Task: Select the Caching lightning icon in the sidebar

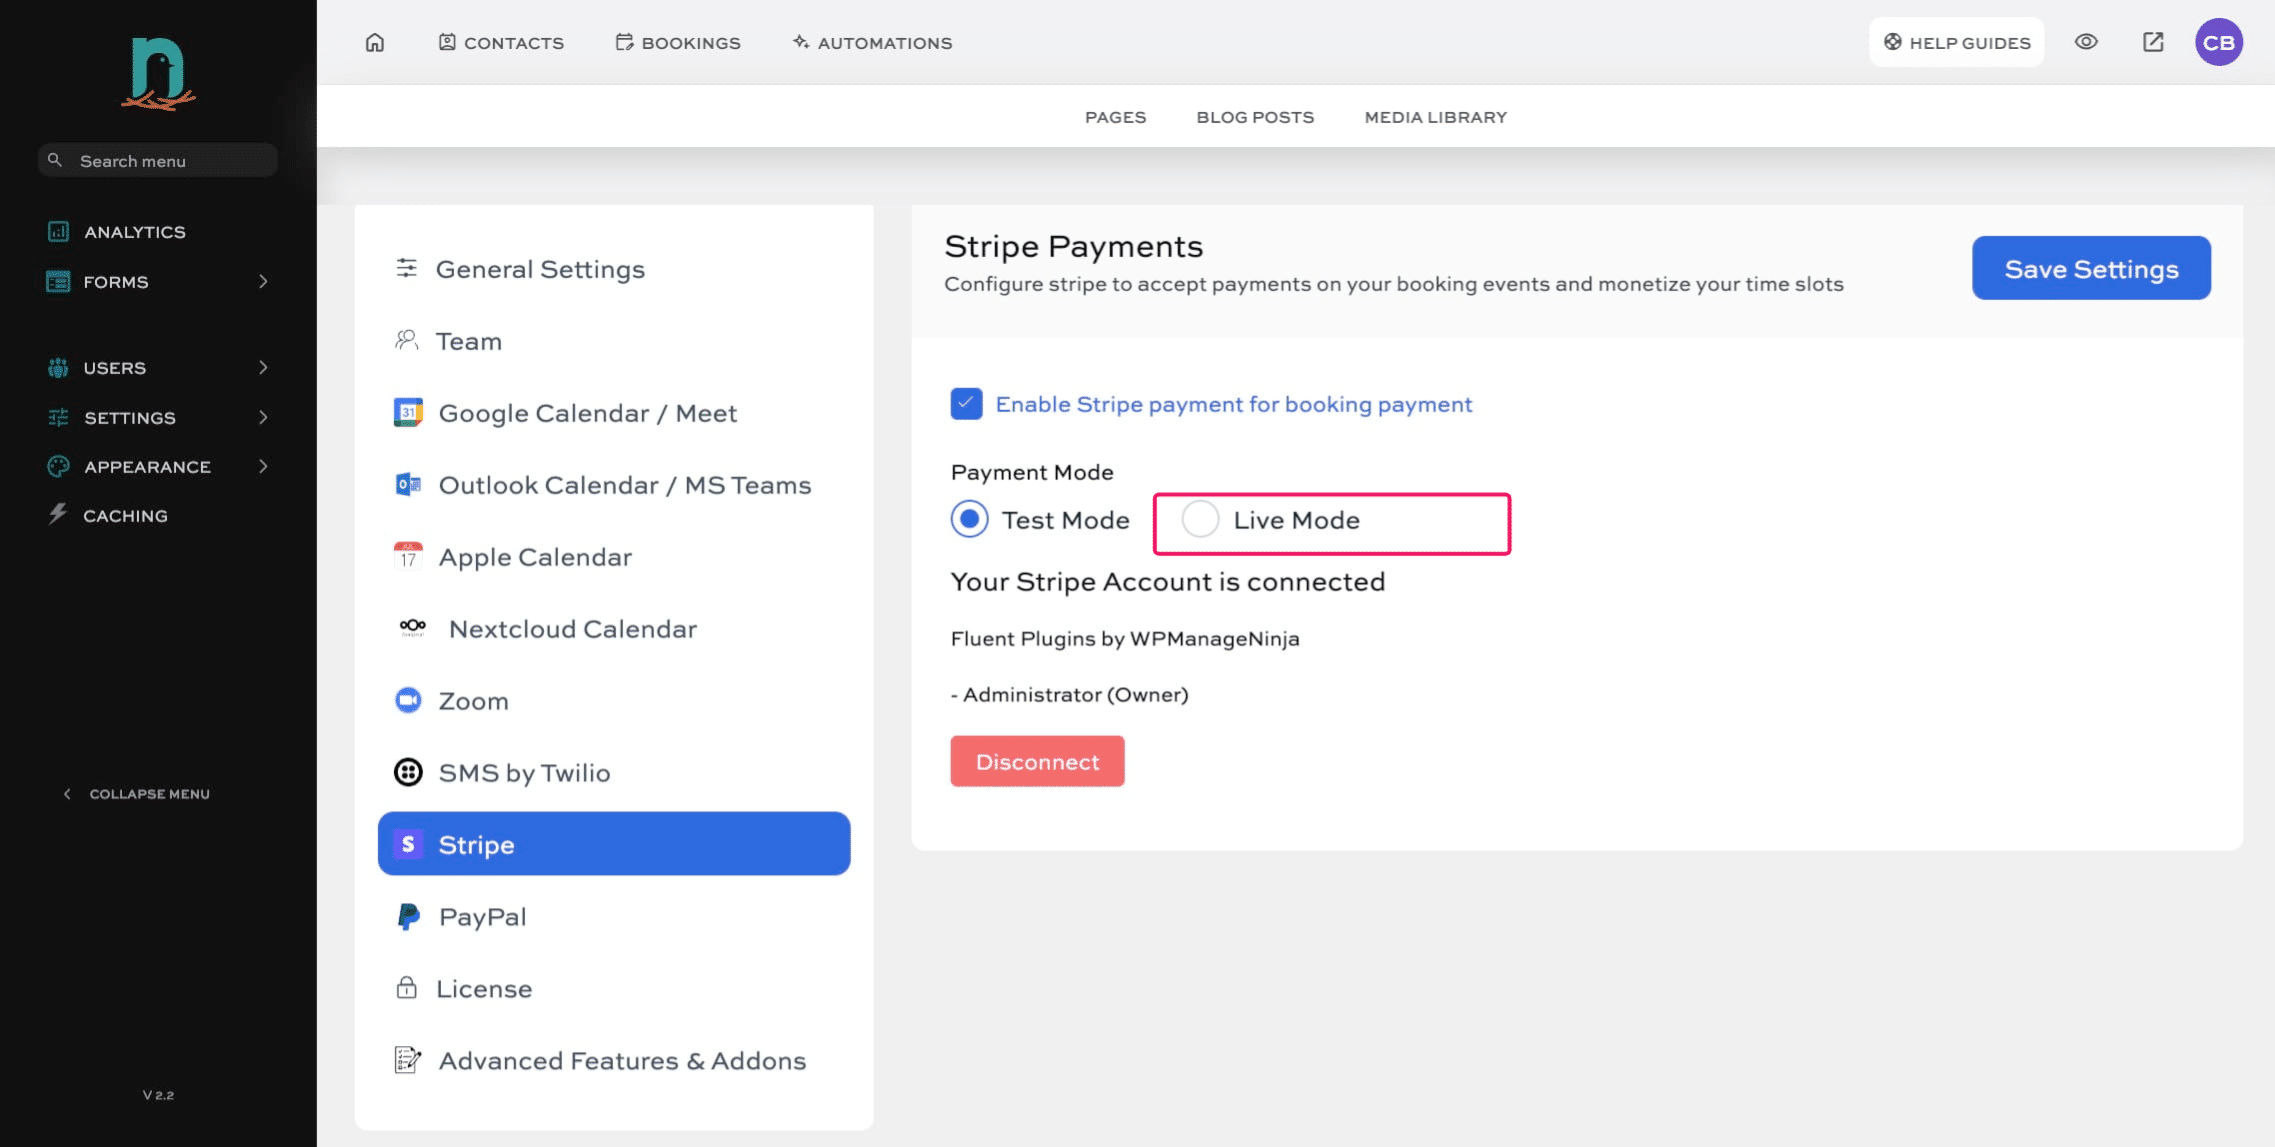Action: tap(57, 515)
